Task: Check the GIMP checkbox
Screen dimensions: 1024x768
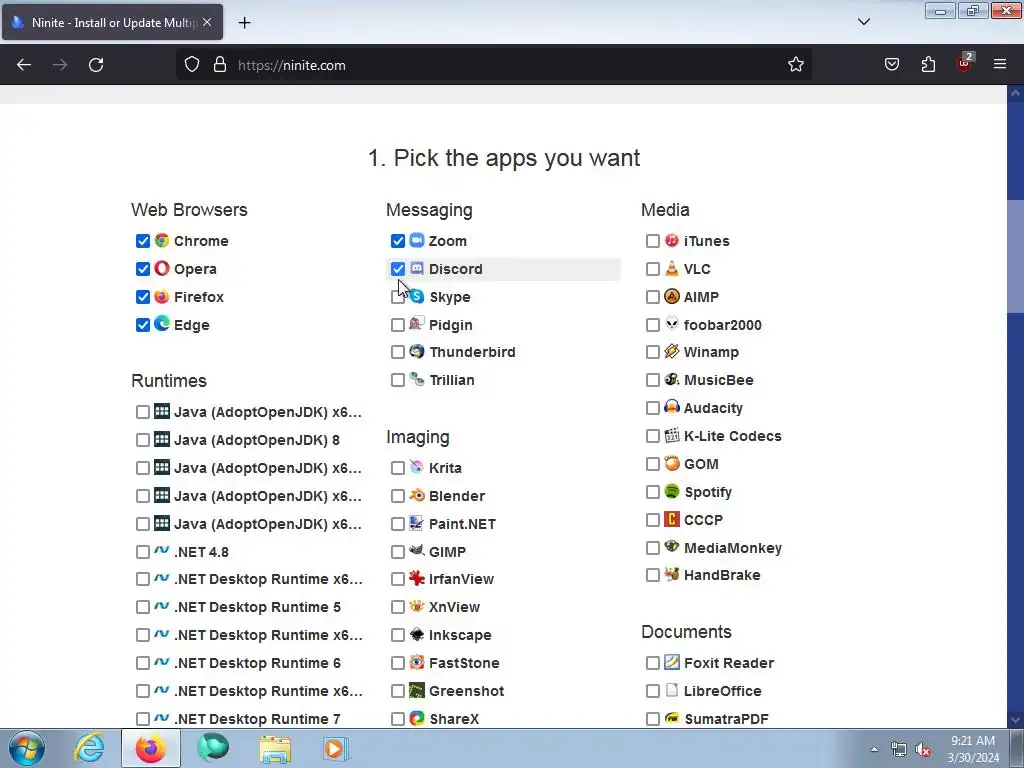Action: click(398, 552)
